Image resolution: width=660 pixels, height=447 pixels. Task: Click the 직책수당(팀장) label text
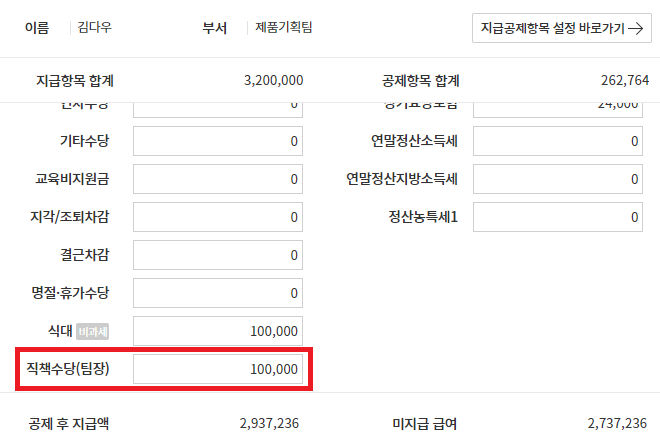[69, 369]
